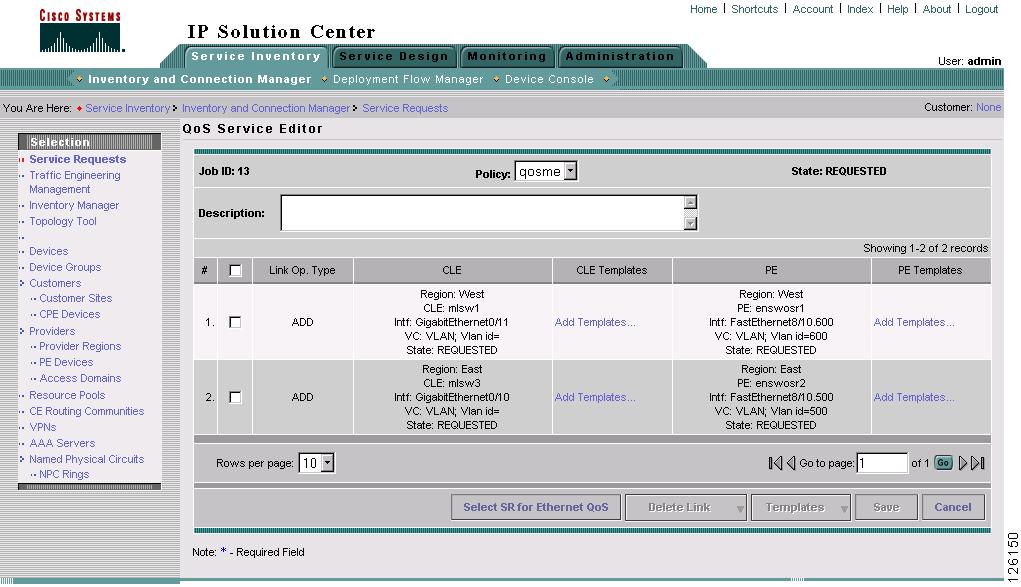Go to the next page of records
The height and width of the screenshot is (587, 1021).
(962, 463)
